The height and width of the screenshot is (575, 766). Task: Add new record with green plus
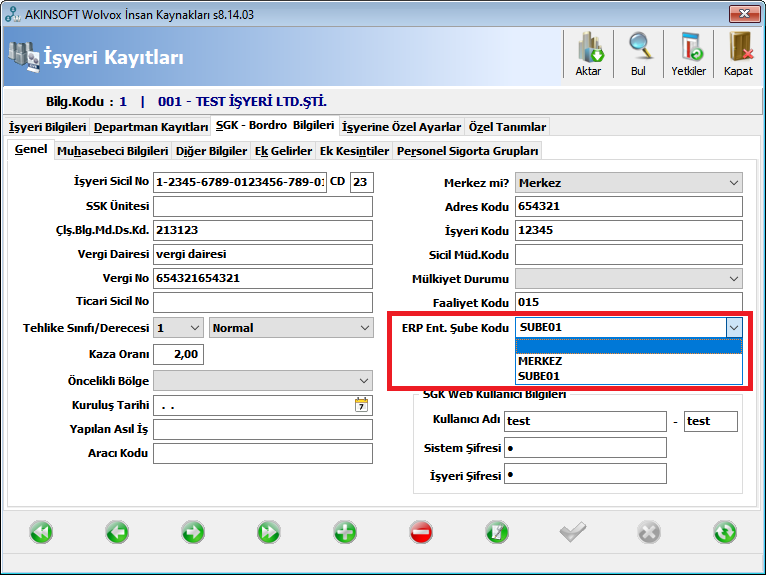point(345,532)
